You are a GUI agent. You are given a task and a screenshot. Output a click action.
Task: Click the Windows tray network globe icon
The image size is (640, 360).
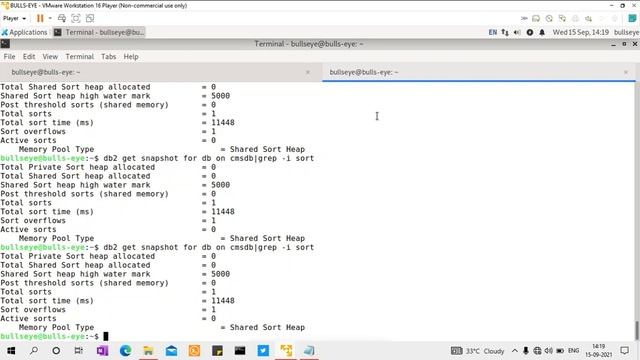(x=537, y=351)
